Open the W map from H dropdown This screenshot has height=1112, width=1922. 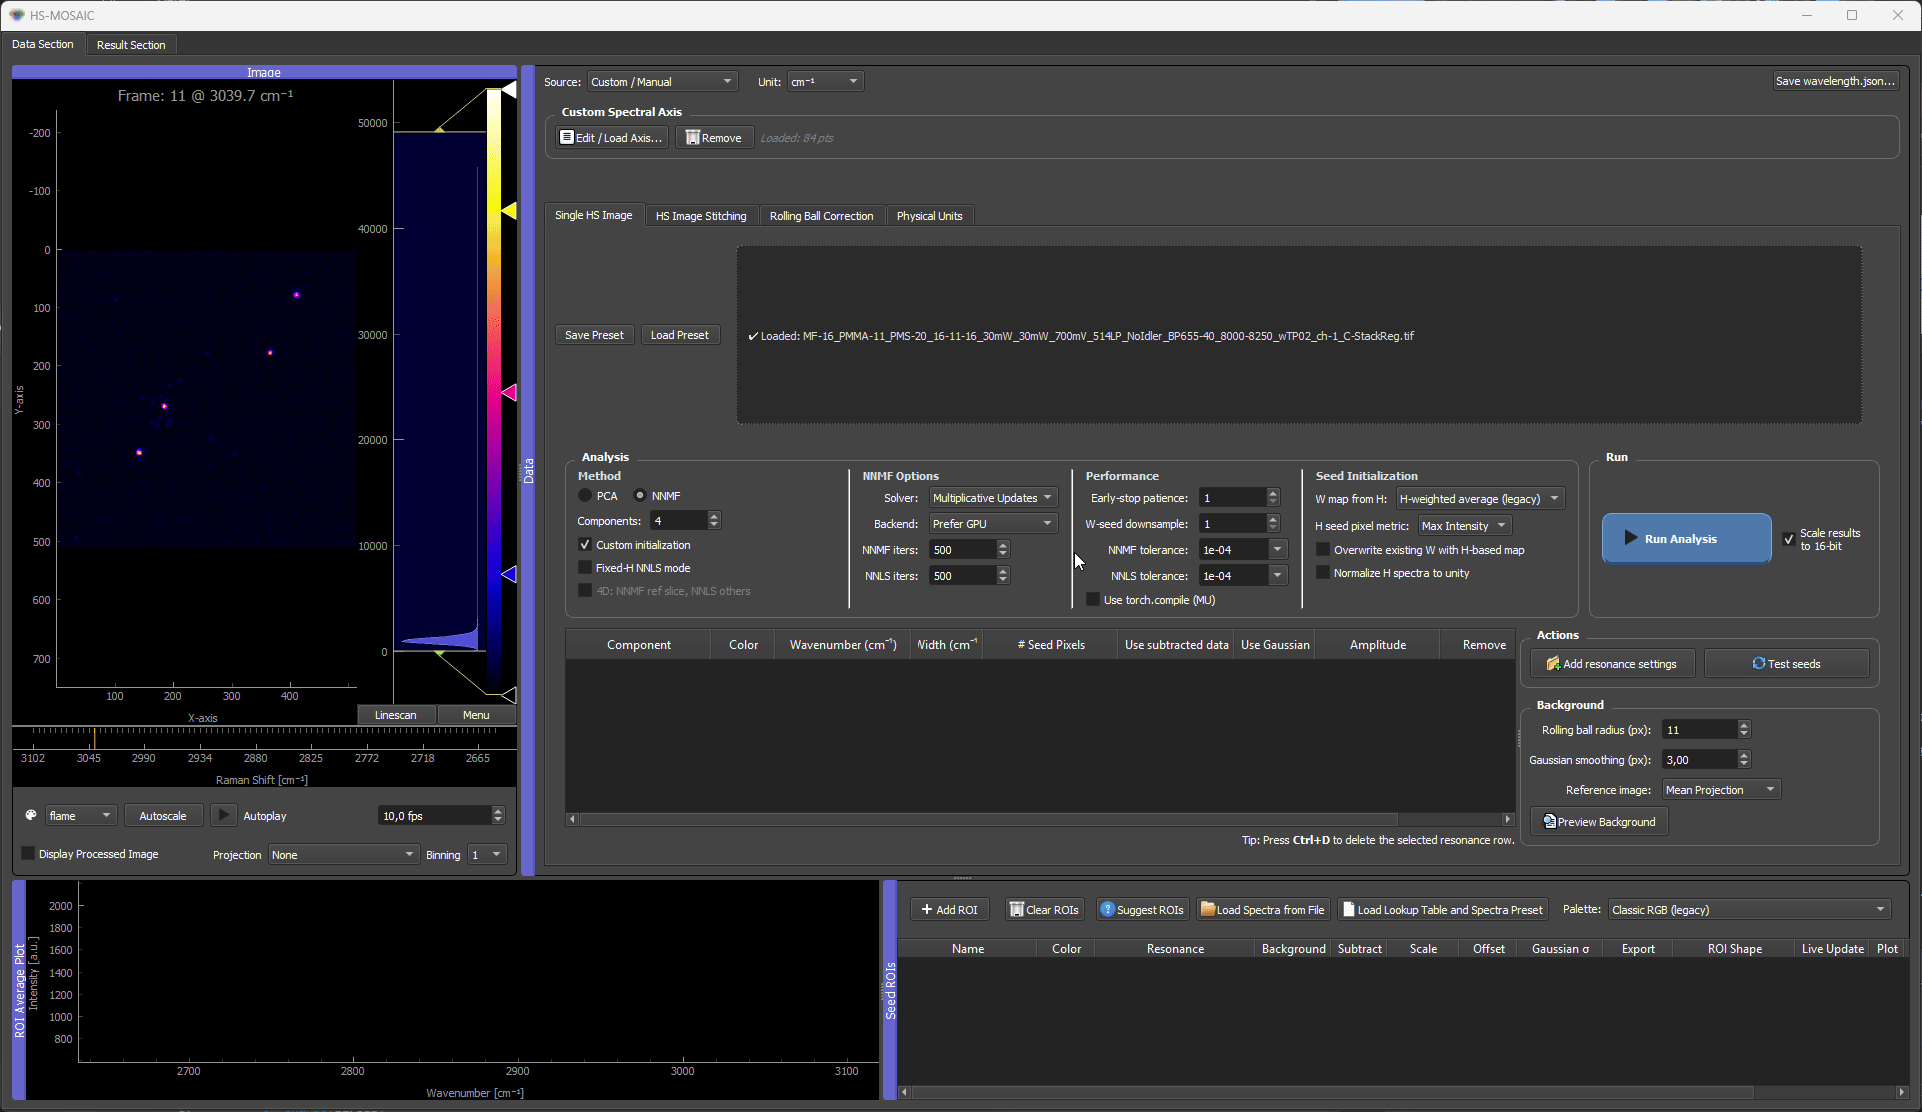point(1480,499)
